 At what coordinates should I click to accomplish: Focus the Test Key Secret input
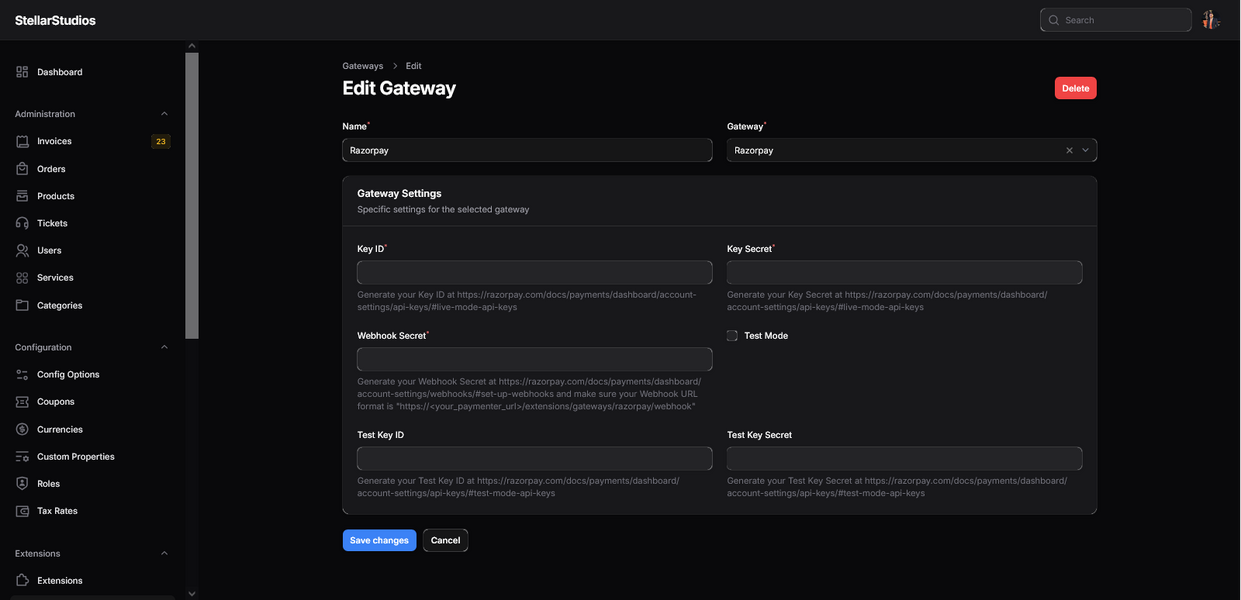(904, 458)
